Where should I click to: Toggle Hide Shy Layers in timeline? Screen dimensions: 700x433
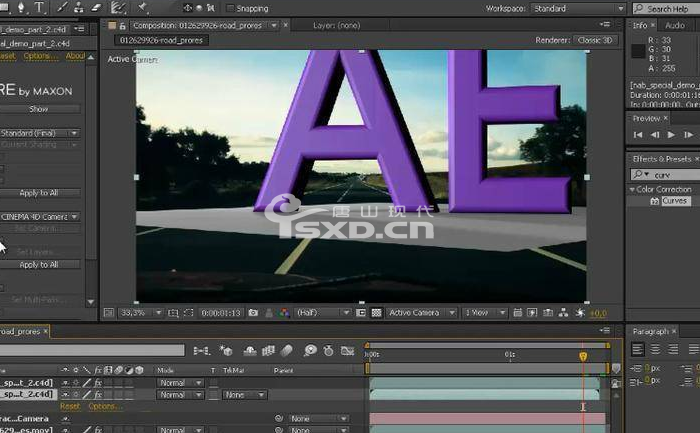[x=250, y=351]
